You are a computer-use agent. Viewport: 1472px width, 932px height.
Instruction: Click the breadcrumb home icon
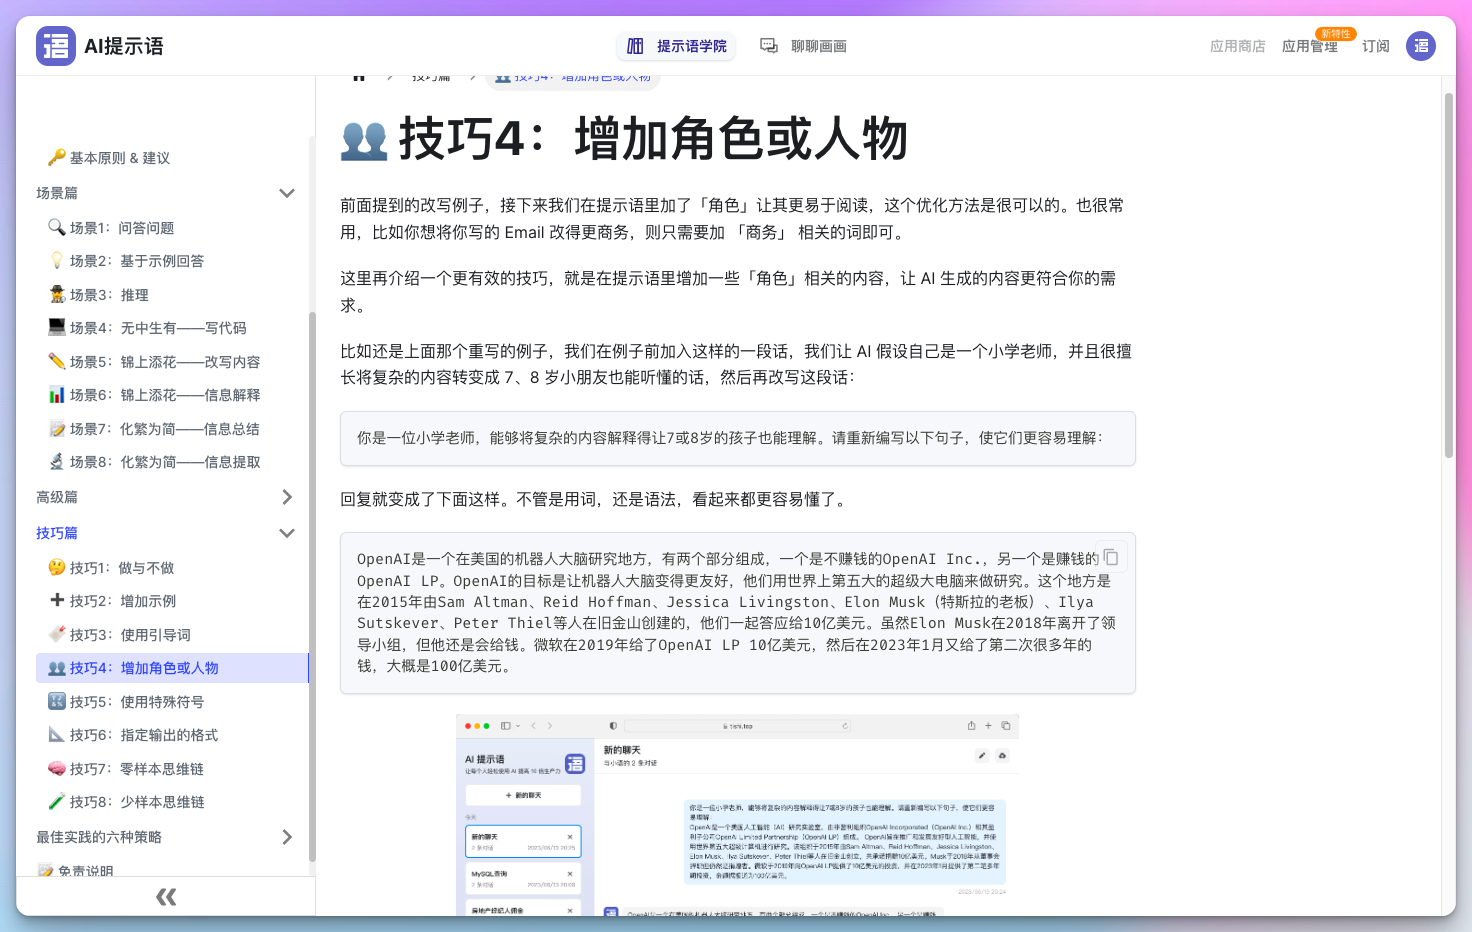(359, 77)
